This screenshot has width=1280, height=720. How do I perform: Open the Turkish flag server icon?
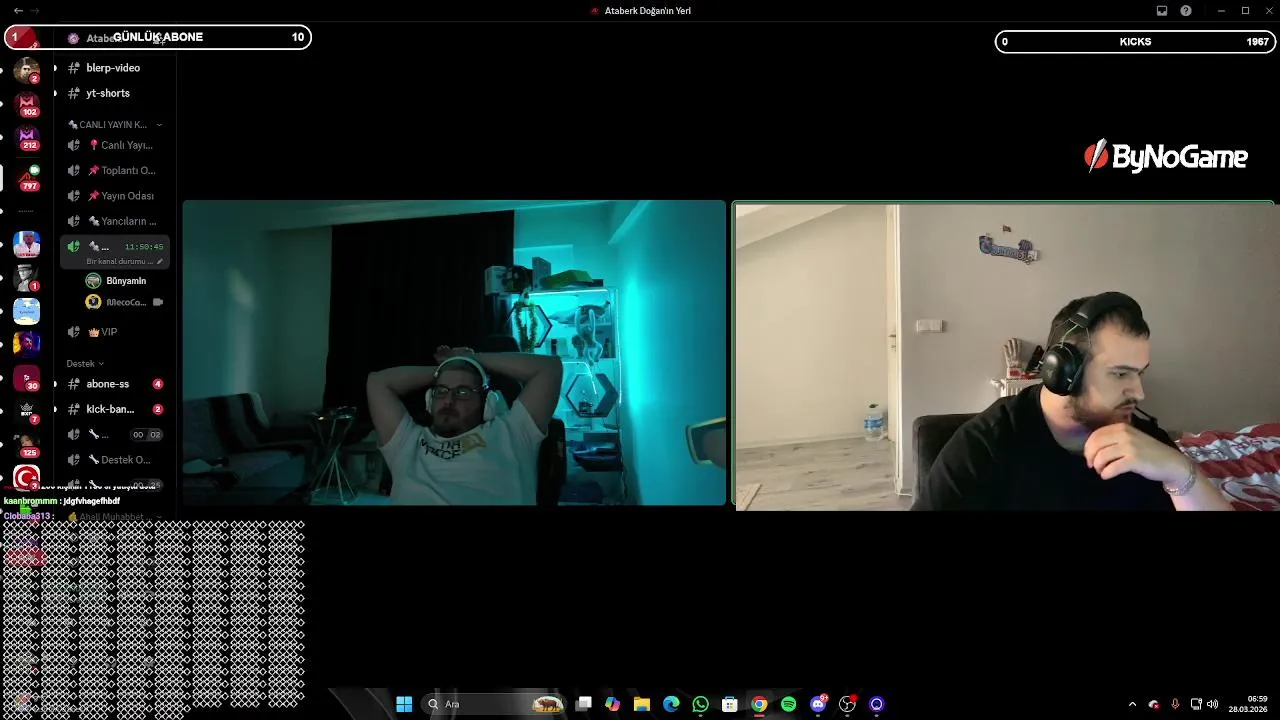pyautogui.click(x=27, y=478)
